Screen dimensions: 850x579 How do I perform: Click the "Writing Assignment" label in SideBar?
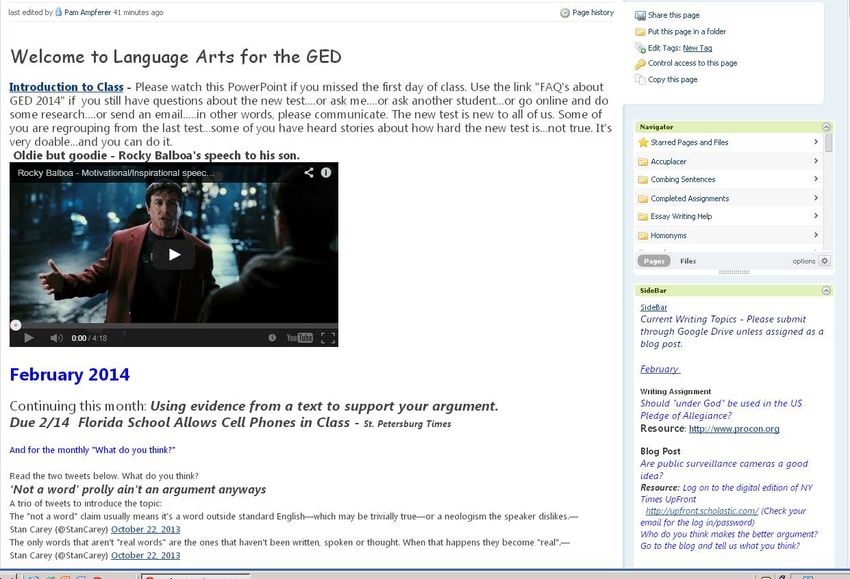pos(675,391)
